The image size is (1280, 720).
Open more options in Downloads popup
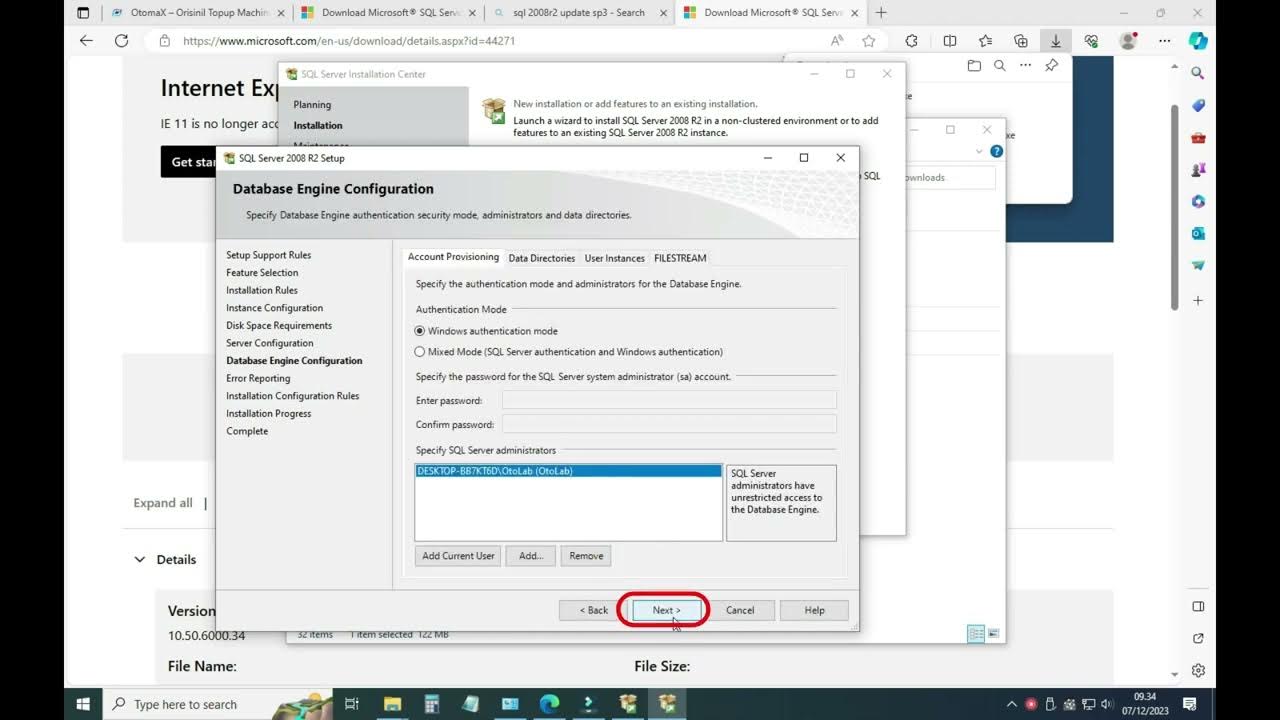click(1025, 65)
